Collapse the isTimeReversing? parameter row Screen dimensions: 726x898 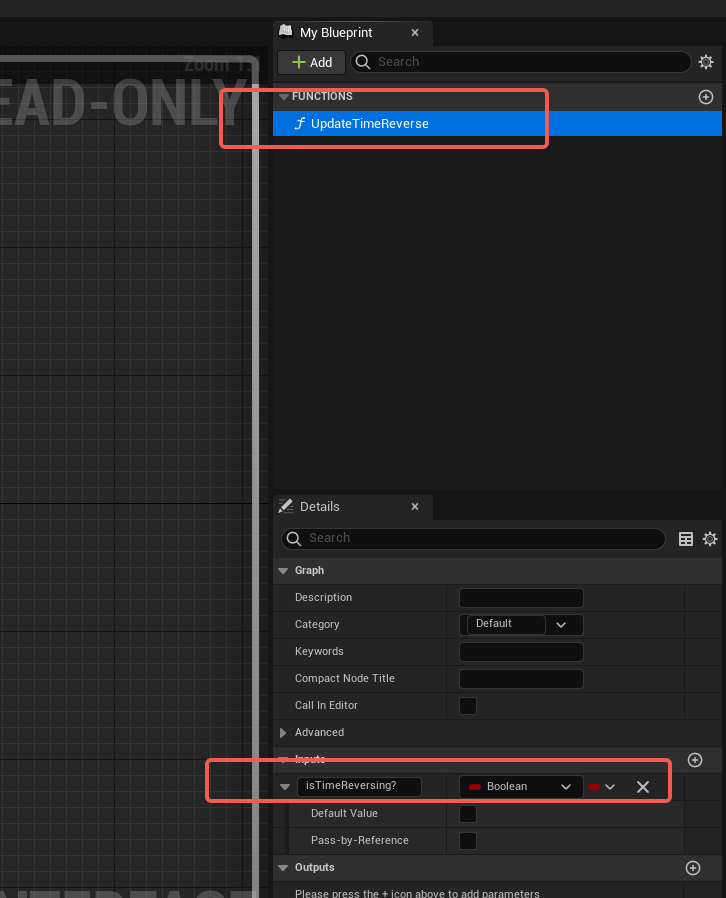[x=285, y=787]
